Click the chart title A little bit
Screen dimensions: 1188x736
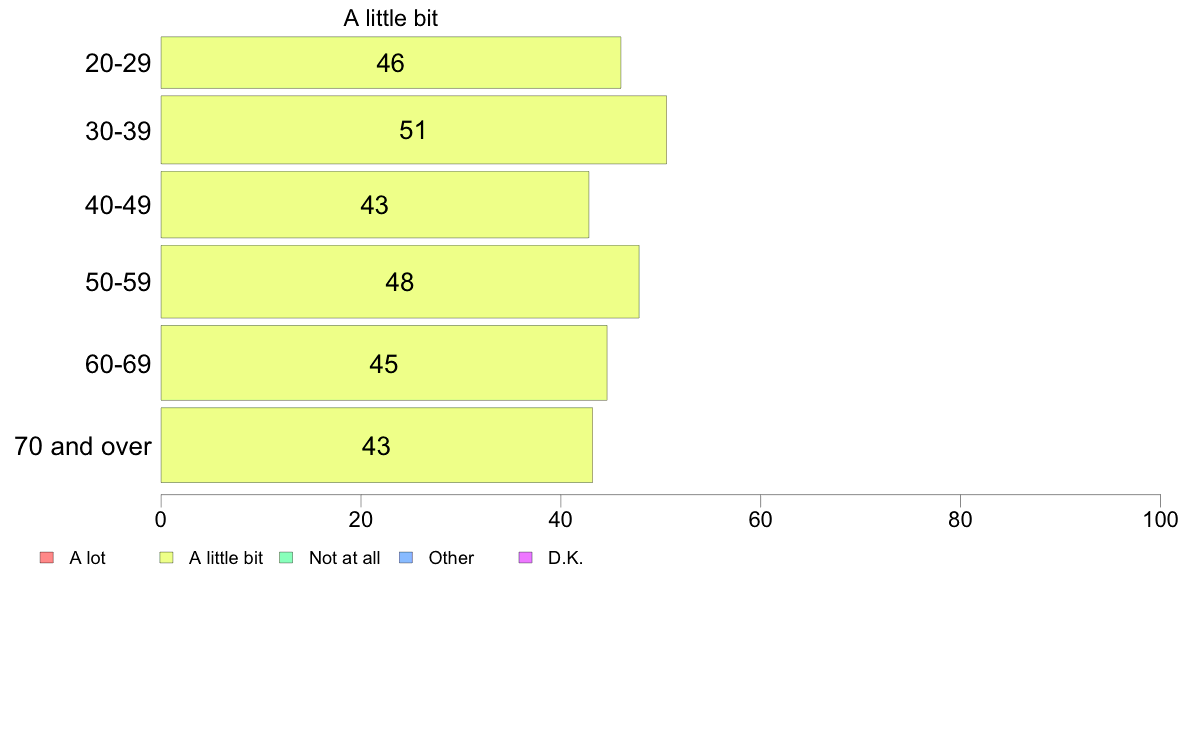(391, 18)
